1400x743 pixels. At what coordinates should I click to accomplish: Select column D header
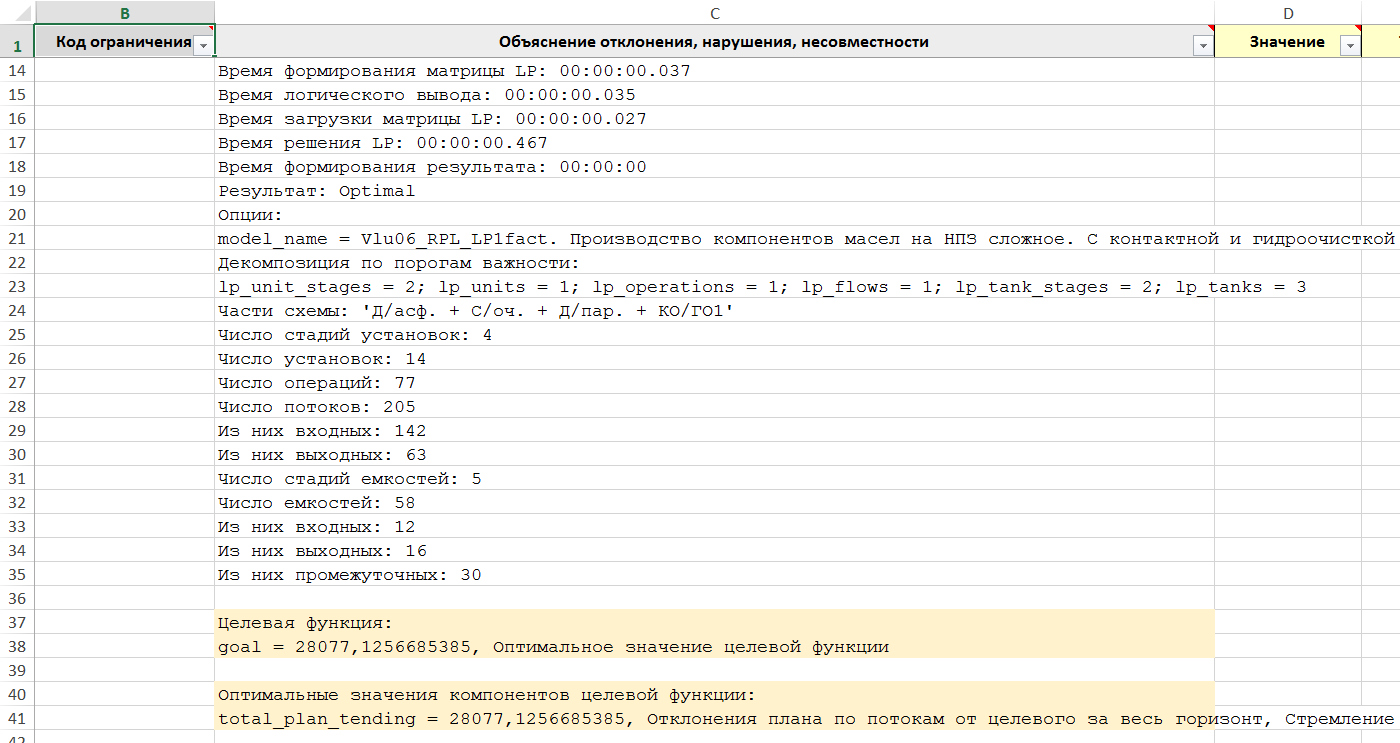coord(1288,12)
